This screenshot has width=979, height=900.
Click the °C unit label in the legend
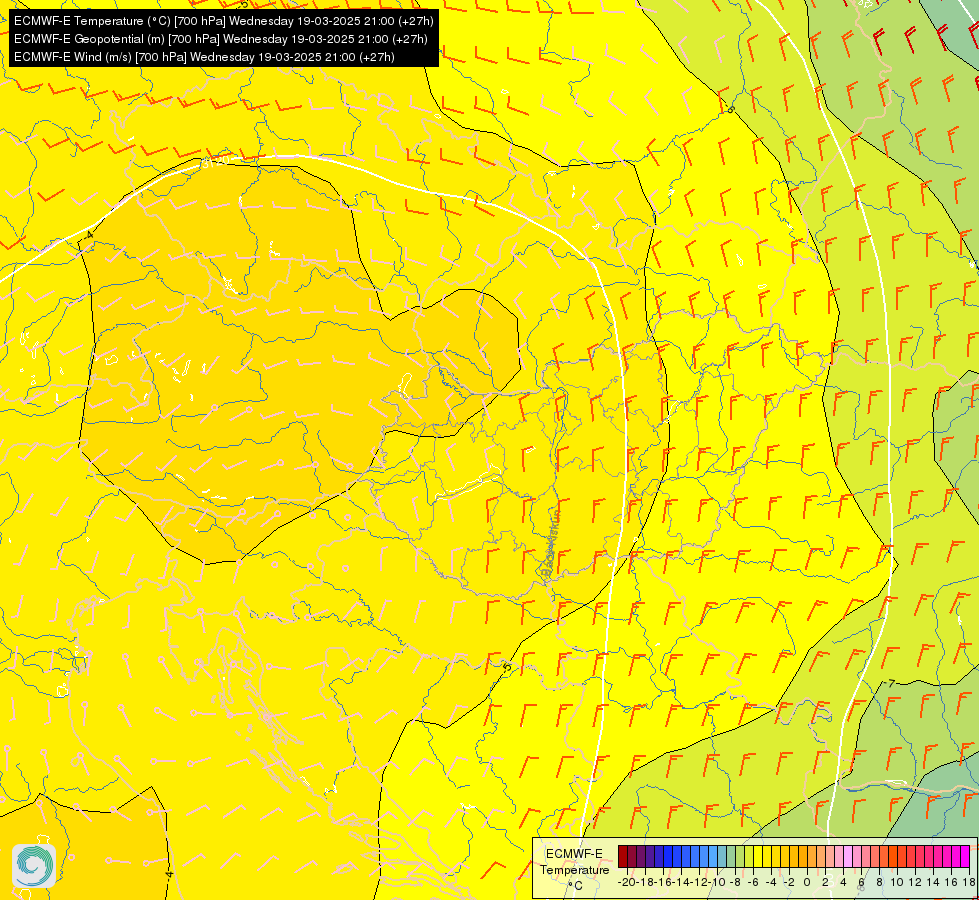574,886
